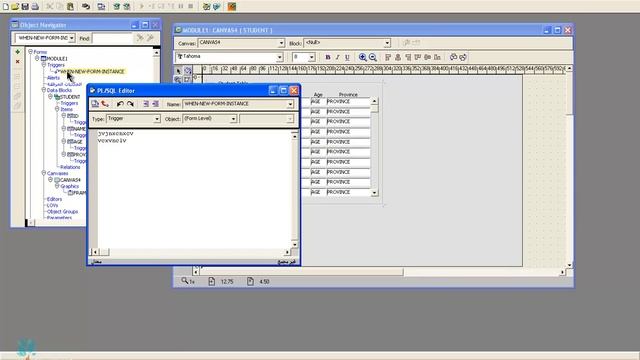Collapse the Forms root node

(30, 52)
